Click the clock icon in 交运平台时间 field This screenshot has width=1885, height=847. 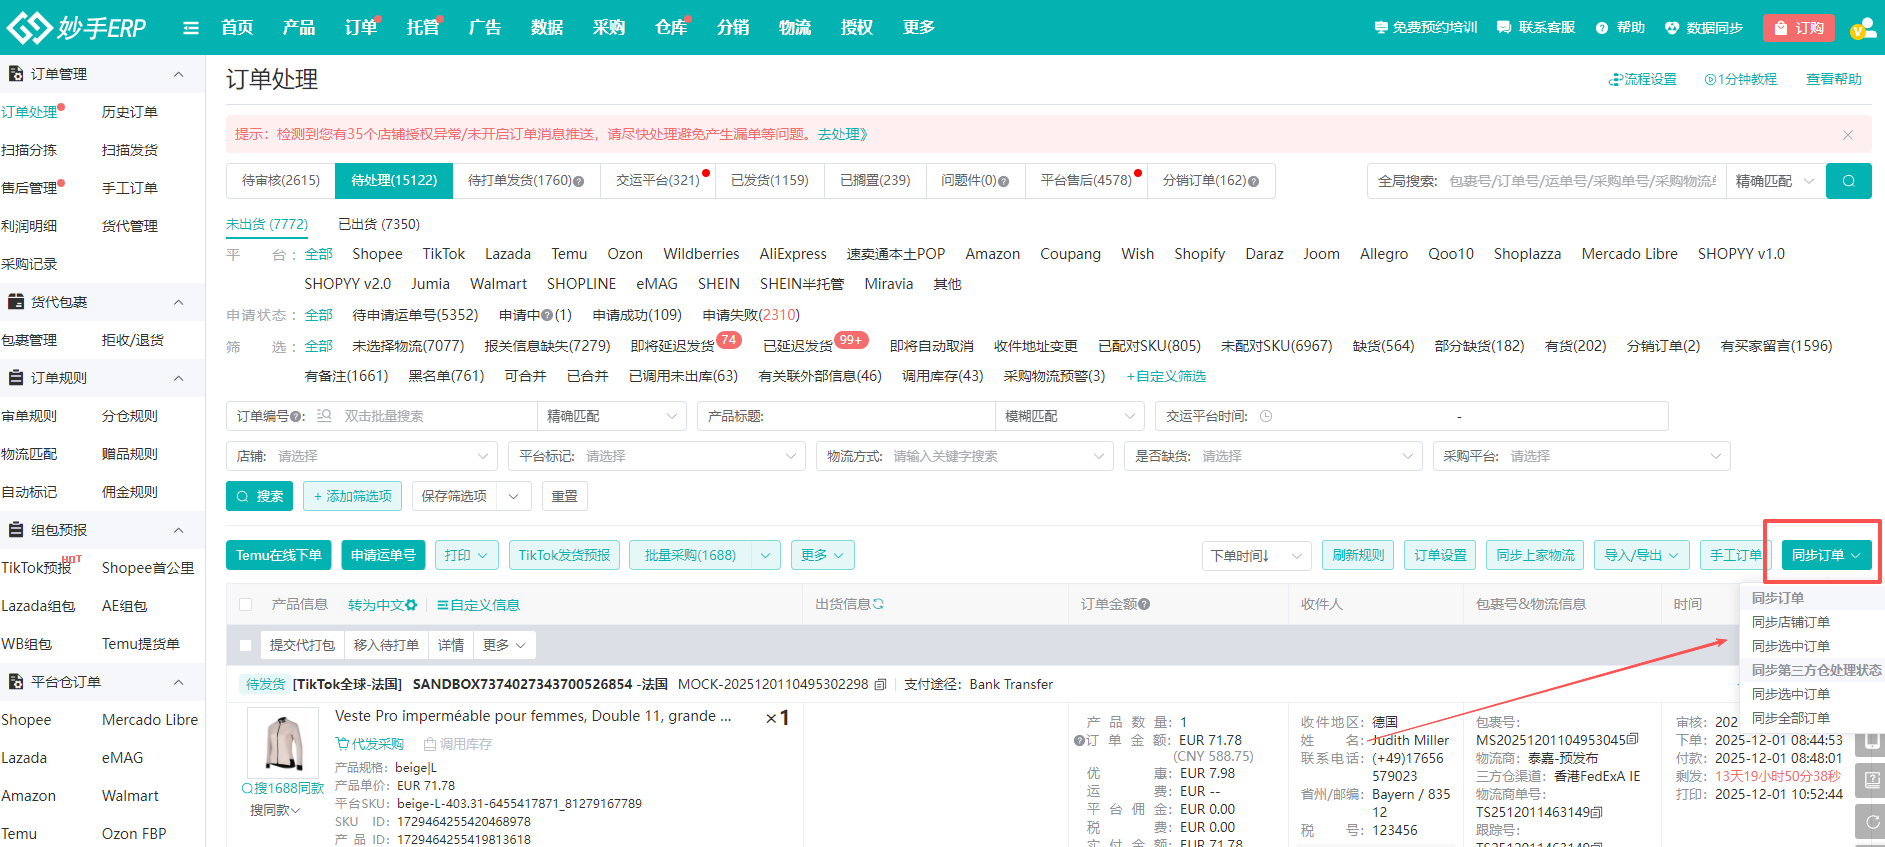tap(1266, 416)
